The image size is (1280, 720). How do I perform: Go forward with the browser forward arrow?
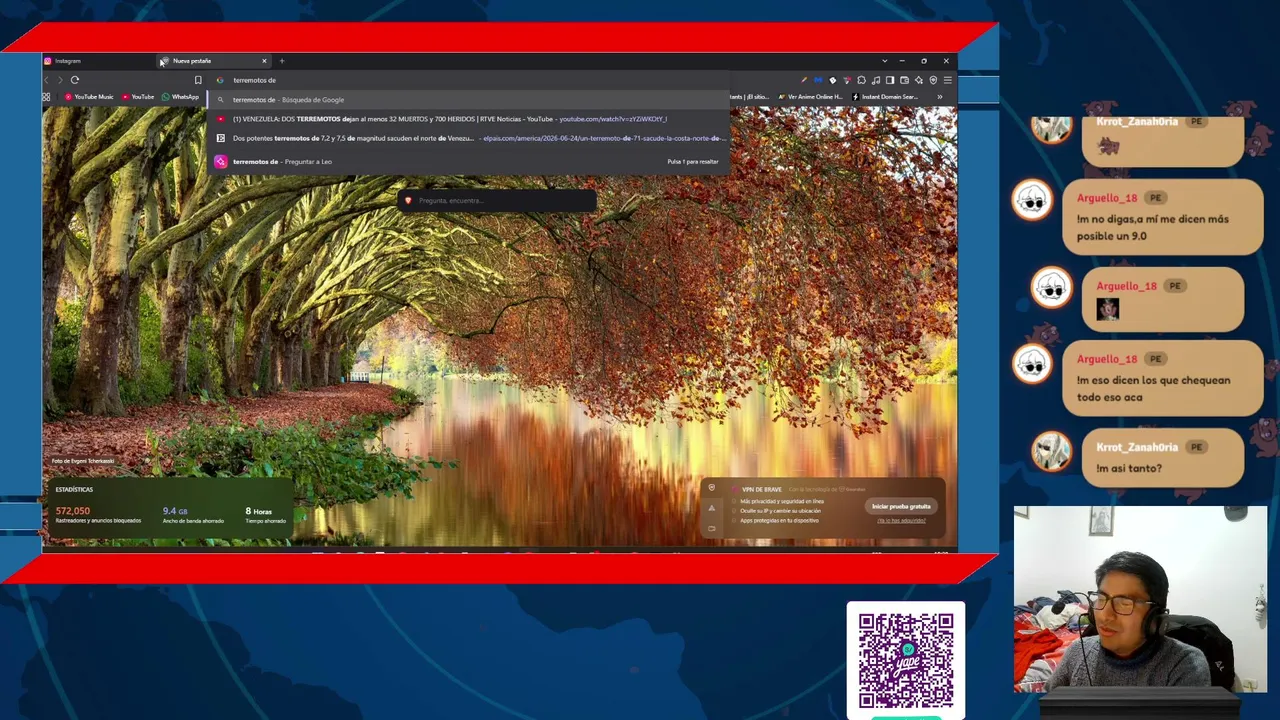pos(60,80)
